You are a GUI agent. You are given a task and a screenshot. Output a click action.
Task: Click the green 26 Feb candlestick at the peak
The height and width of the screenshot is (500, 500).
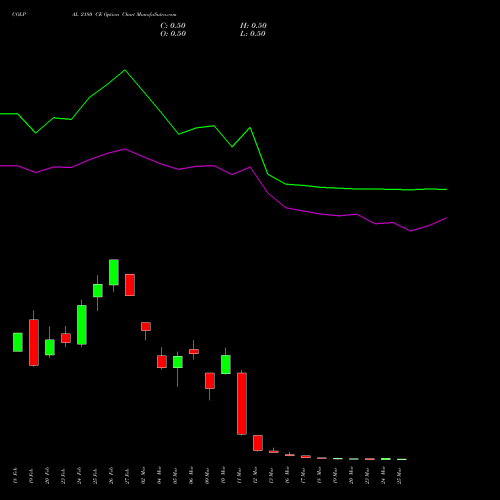coord(114,272)
